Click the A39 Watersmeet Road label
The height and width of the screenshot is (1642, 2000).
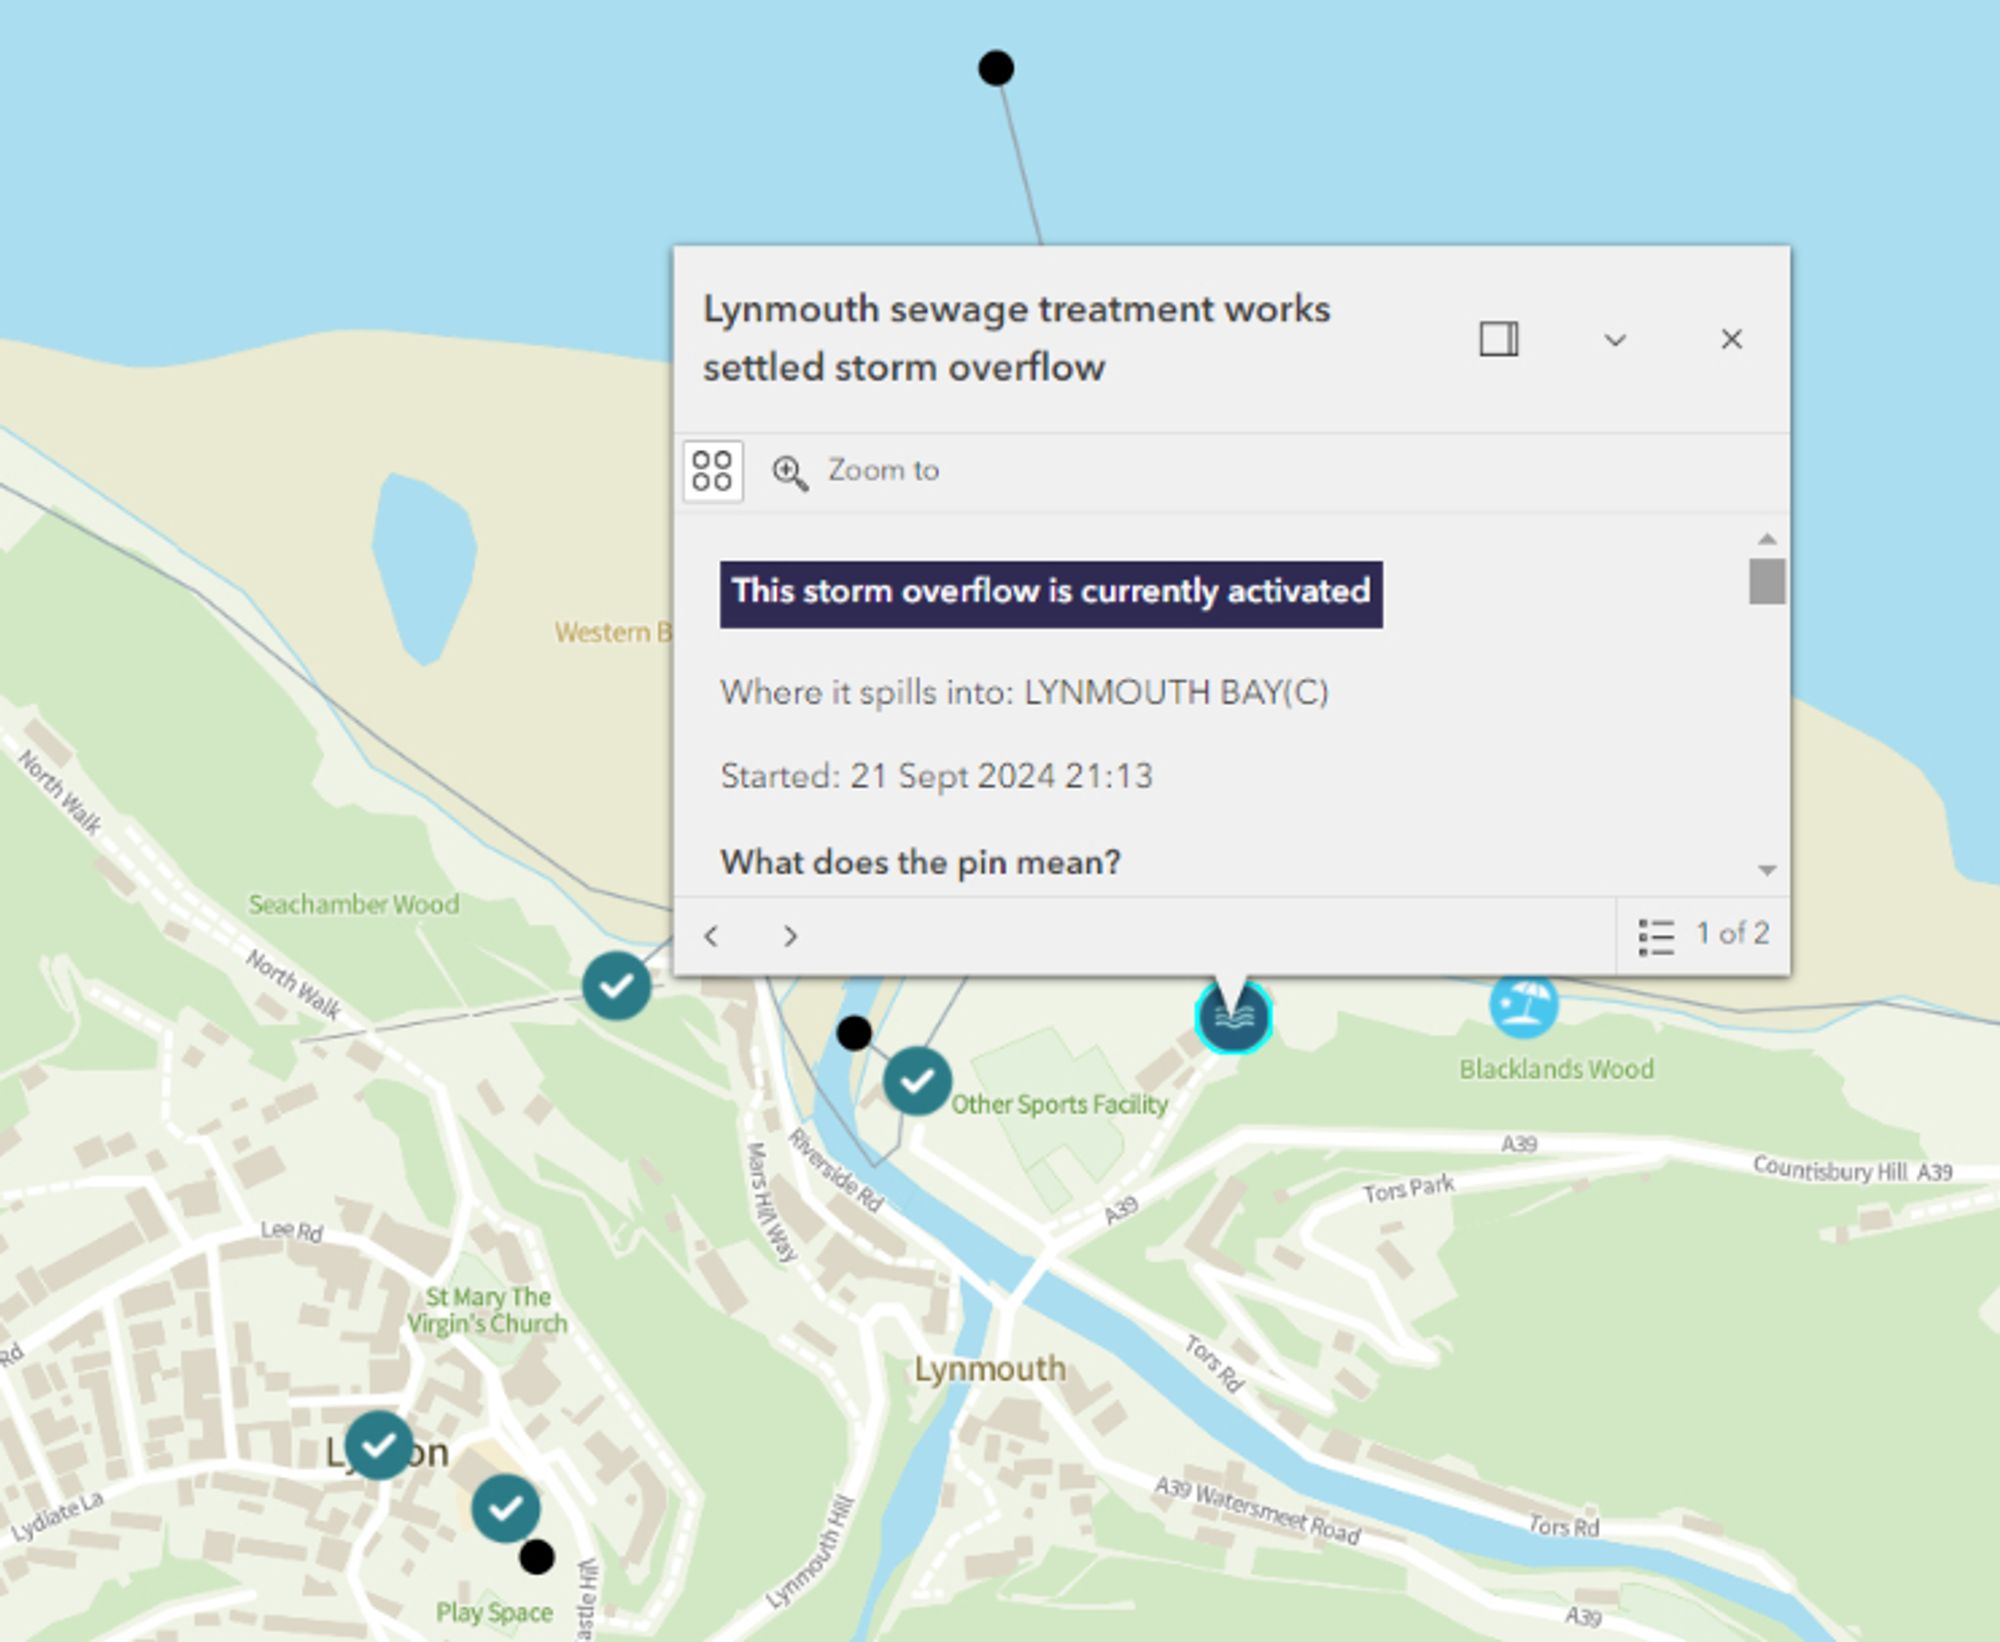[x=1257, y=1510]
